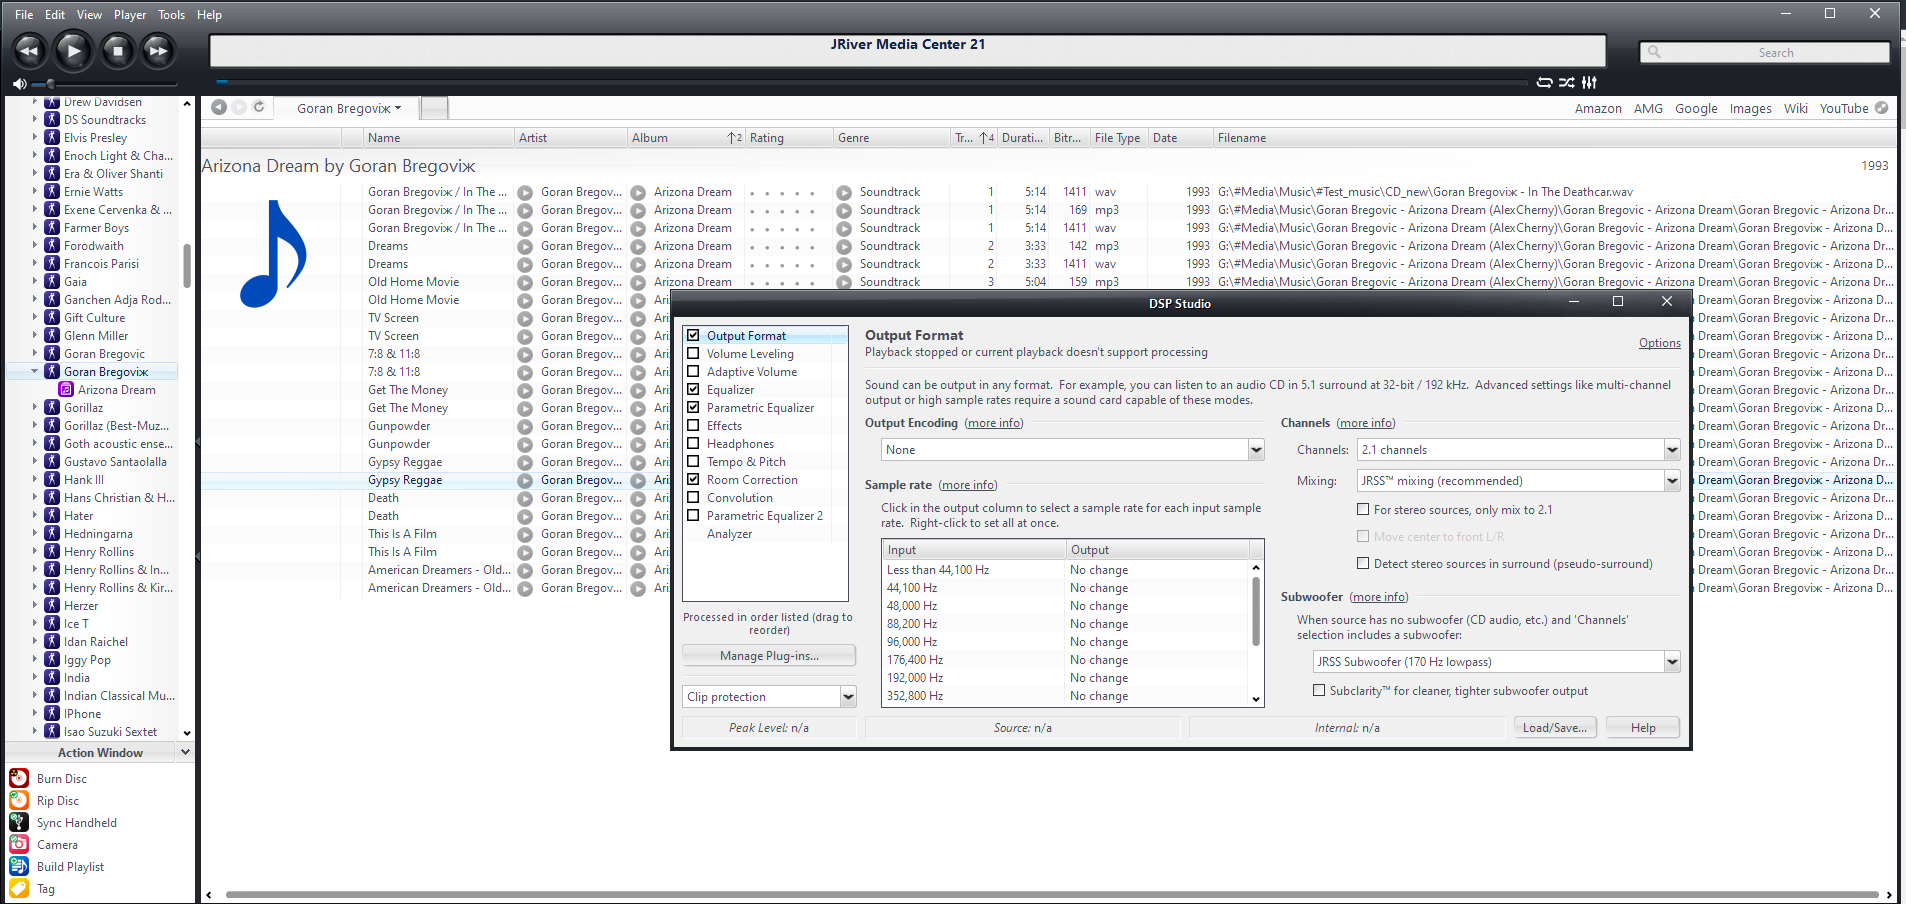This screenshot has width=1906, height=904.
Task: Open the Help menu
Action: click(x=209, y=15)
